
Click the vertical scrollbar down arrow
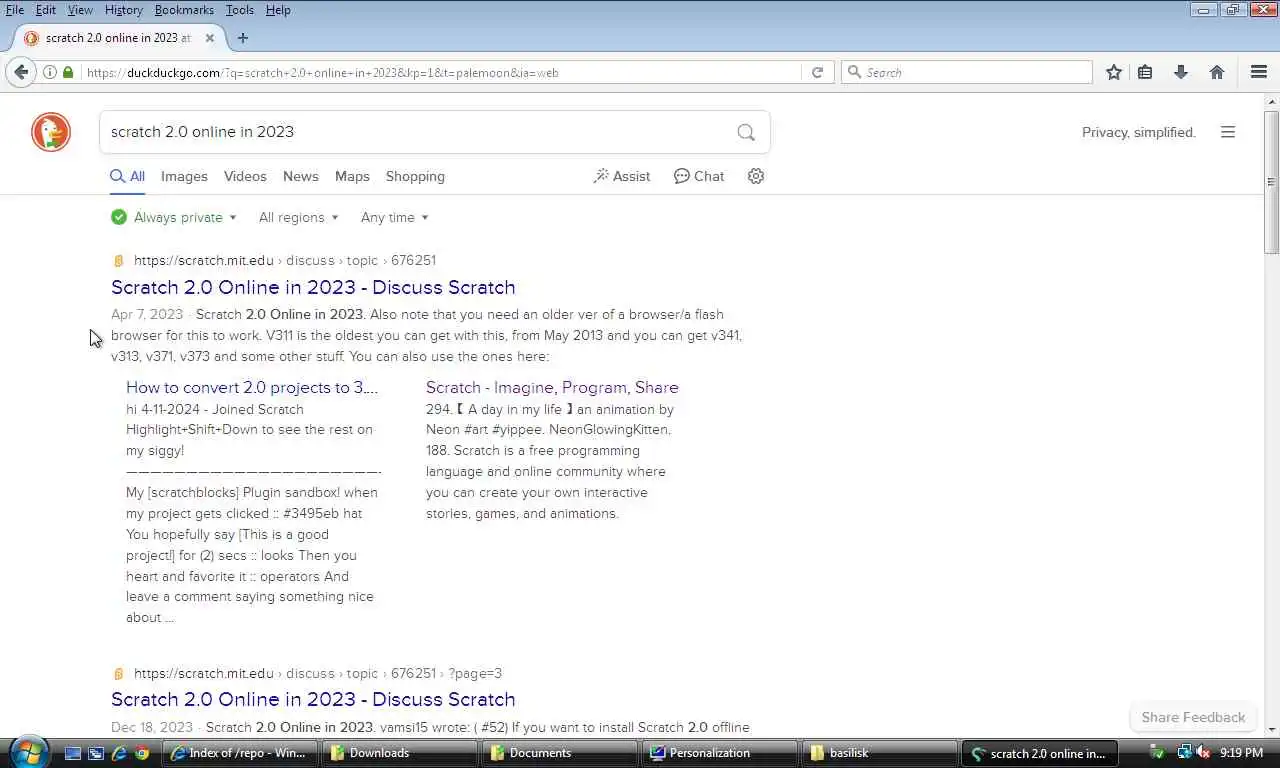(1271, 728)
